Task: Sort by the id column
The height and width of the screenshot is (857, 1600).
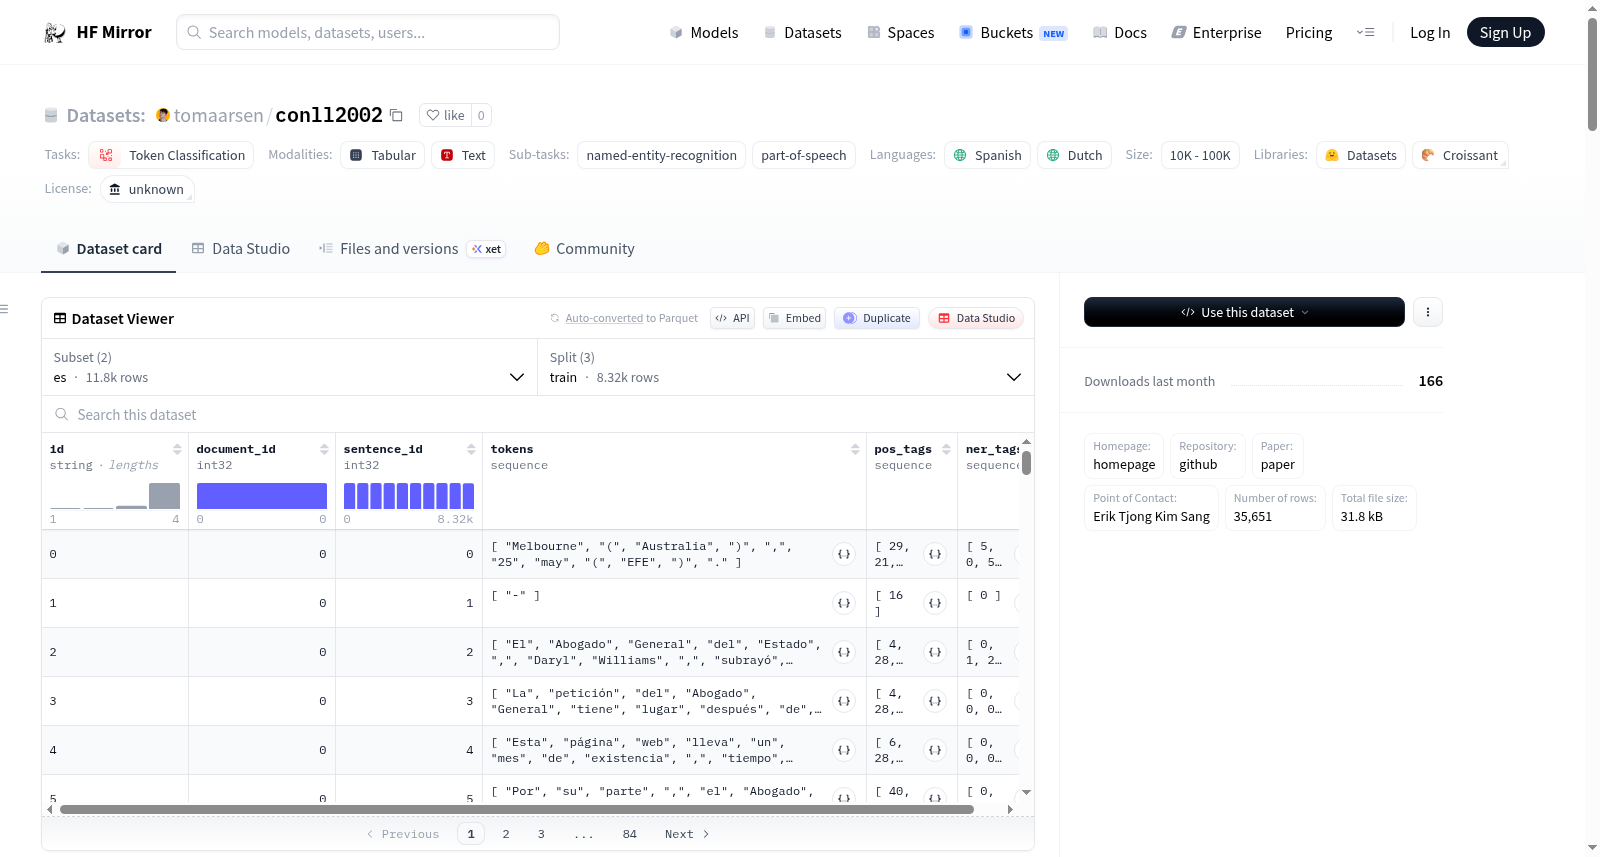Action: click(177, 449)
